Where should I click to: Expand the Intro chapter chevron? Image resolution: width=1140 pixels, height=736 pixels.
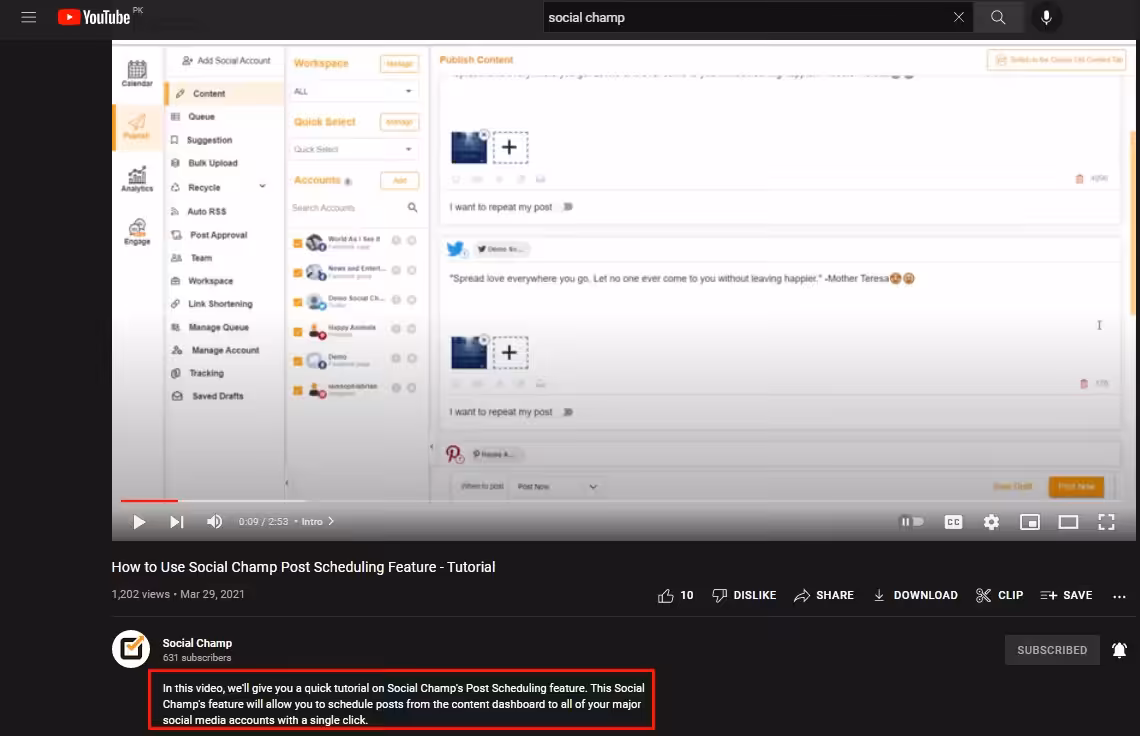[331, 521]
